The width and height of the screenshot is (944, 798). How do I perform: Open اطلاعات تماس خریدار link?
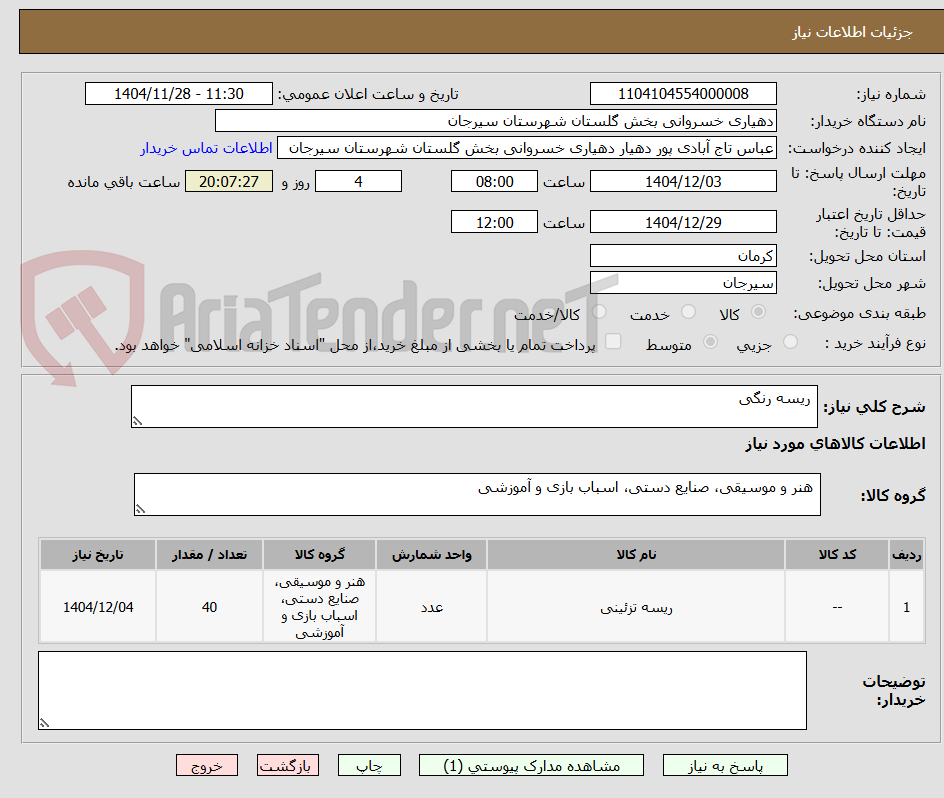click(x=206, y=148)
